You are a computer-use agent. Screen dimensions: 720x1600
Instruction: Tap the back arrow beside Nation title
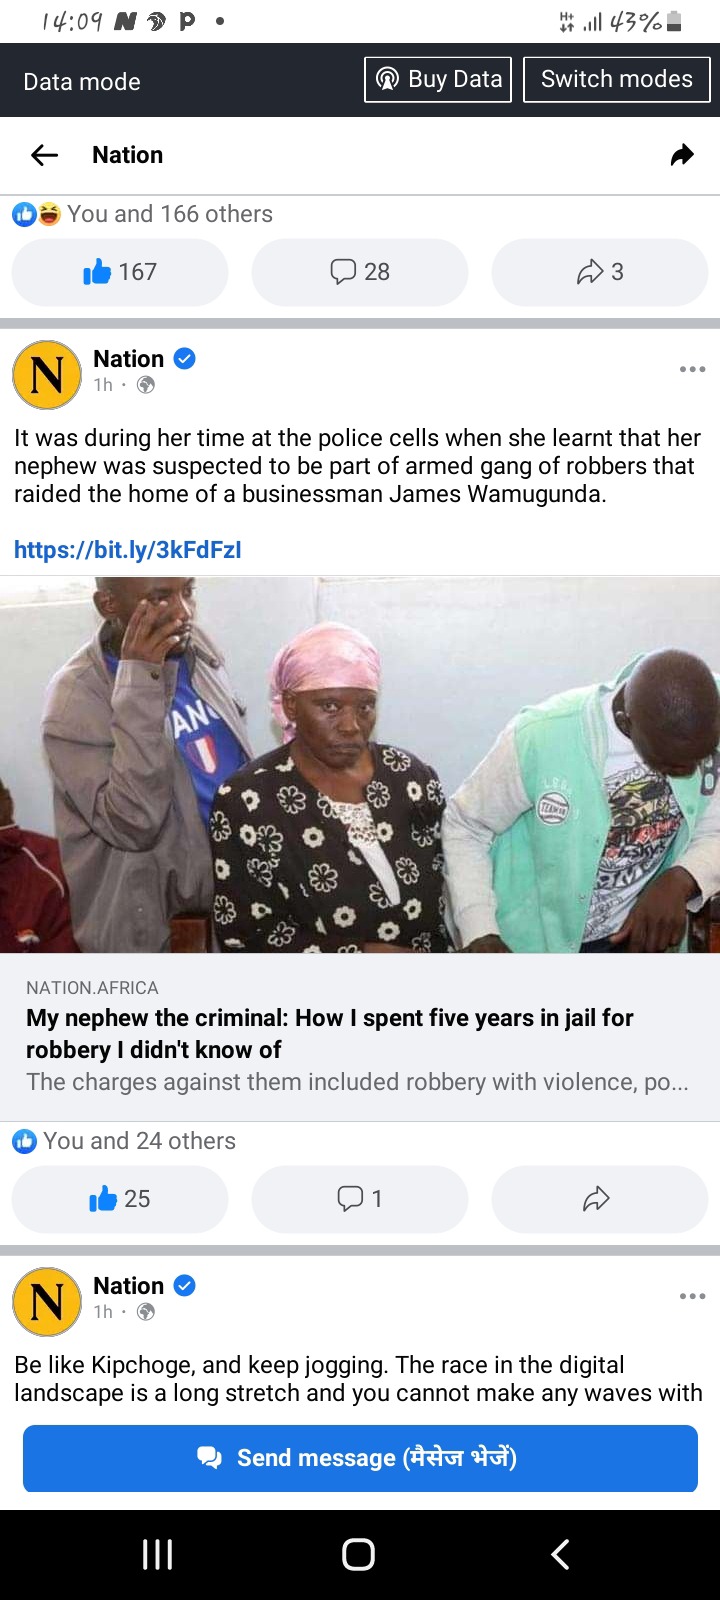tap(45, 155)
